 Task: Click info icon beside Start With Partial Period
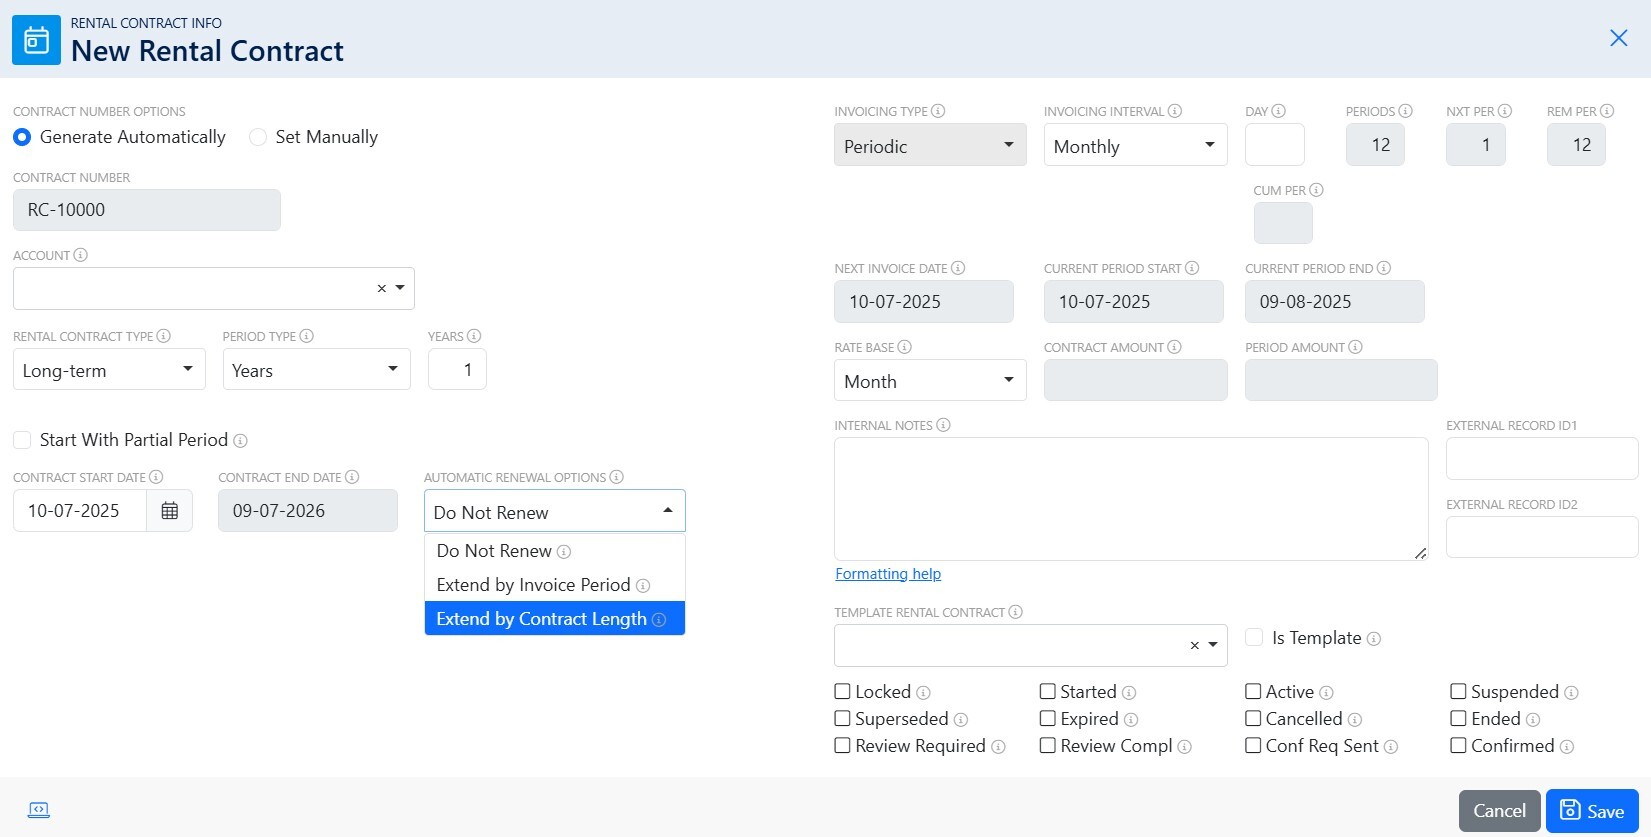click(x=241, y=441)
